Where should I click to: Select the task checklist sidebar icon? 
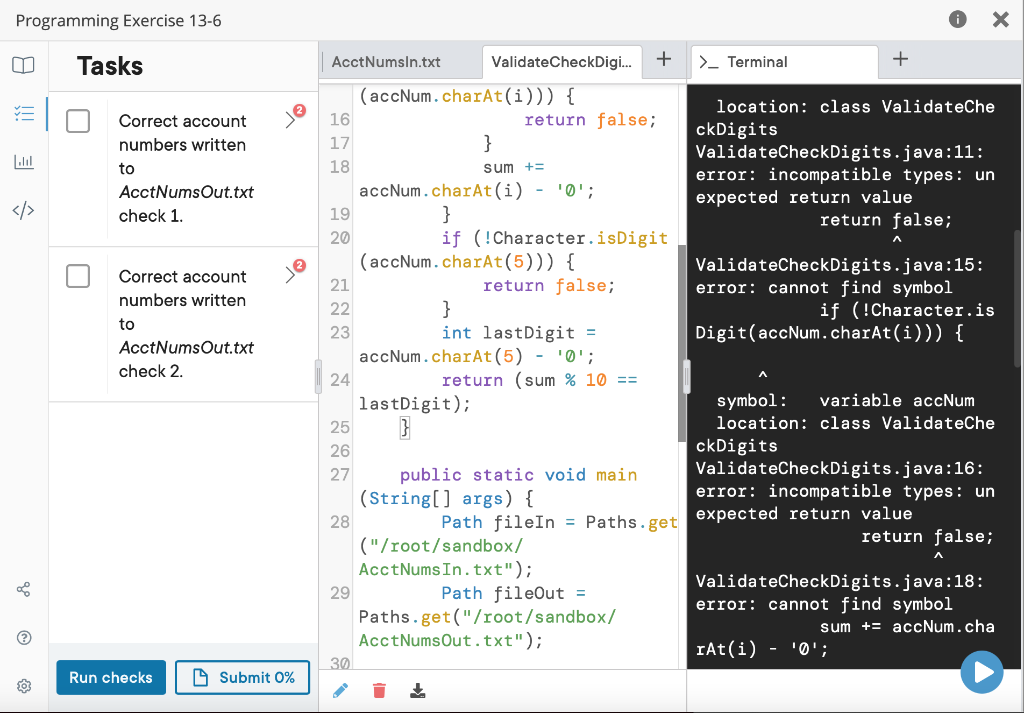tap(23, 113)
